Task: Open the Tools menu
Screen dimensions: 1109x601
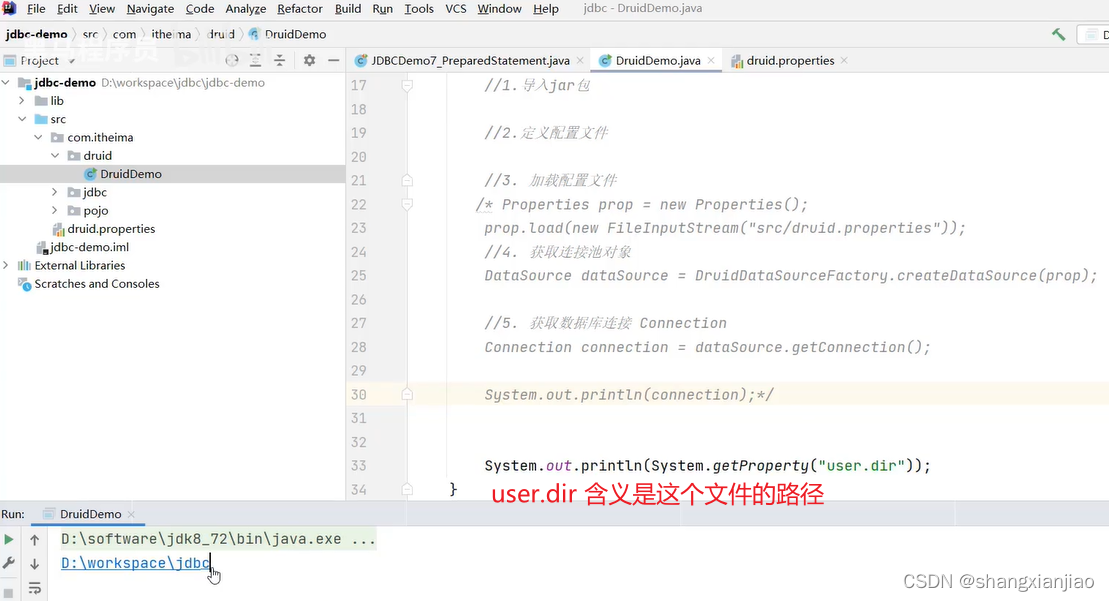Action: (x=419, y=8)
